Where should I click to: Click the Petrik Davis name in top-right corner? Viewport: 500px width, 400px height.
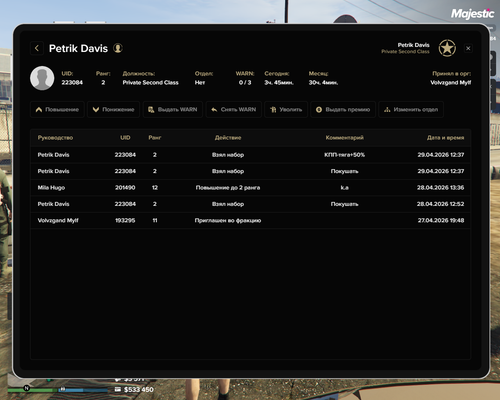413,45
